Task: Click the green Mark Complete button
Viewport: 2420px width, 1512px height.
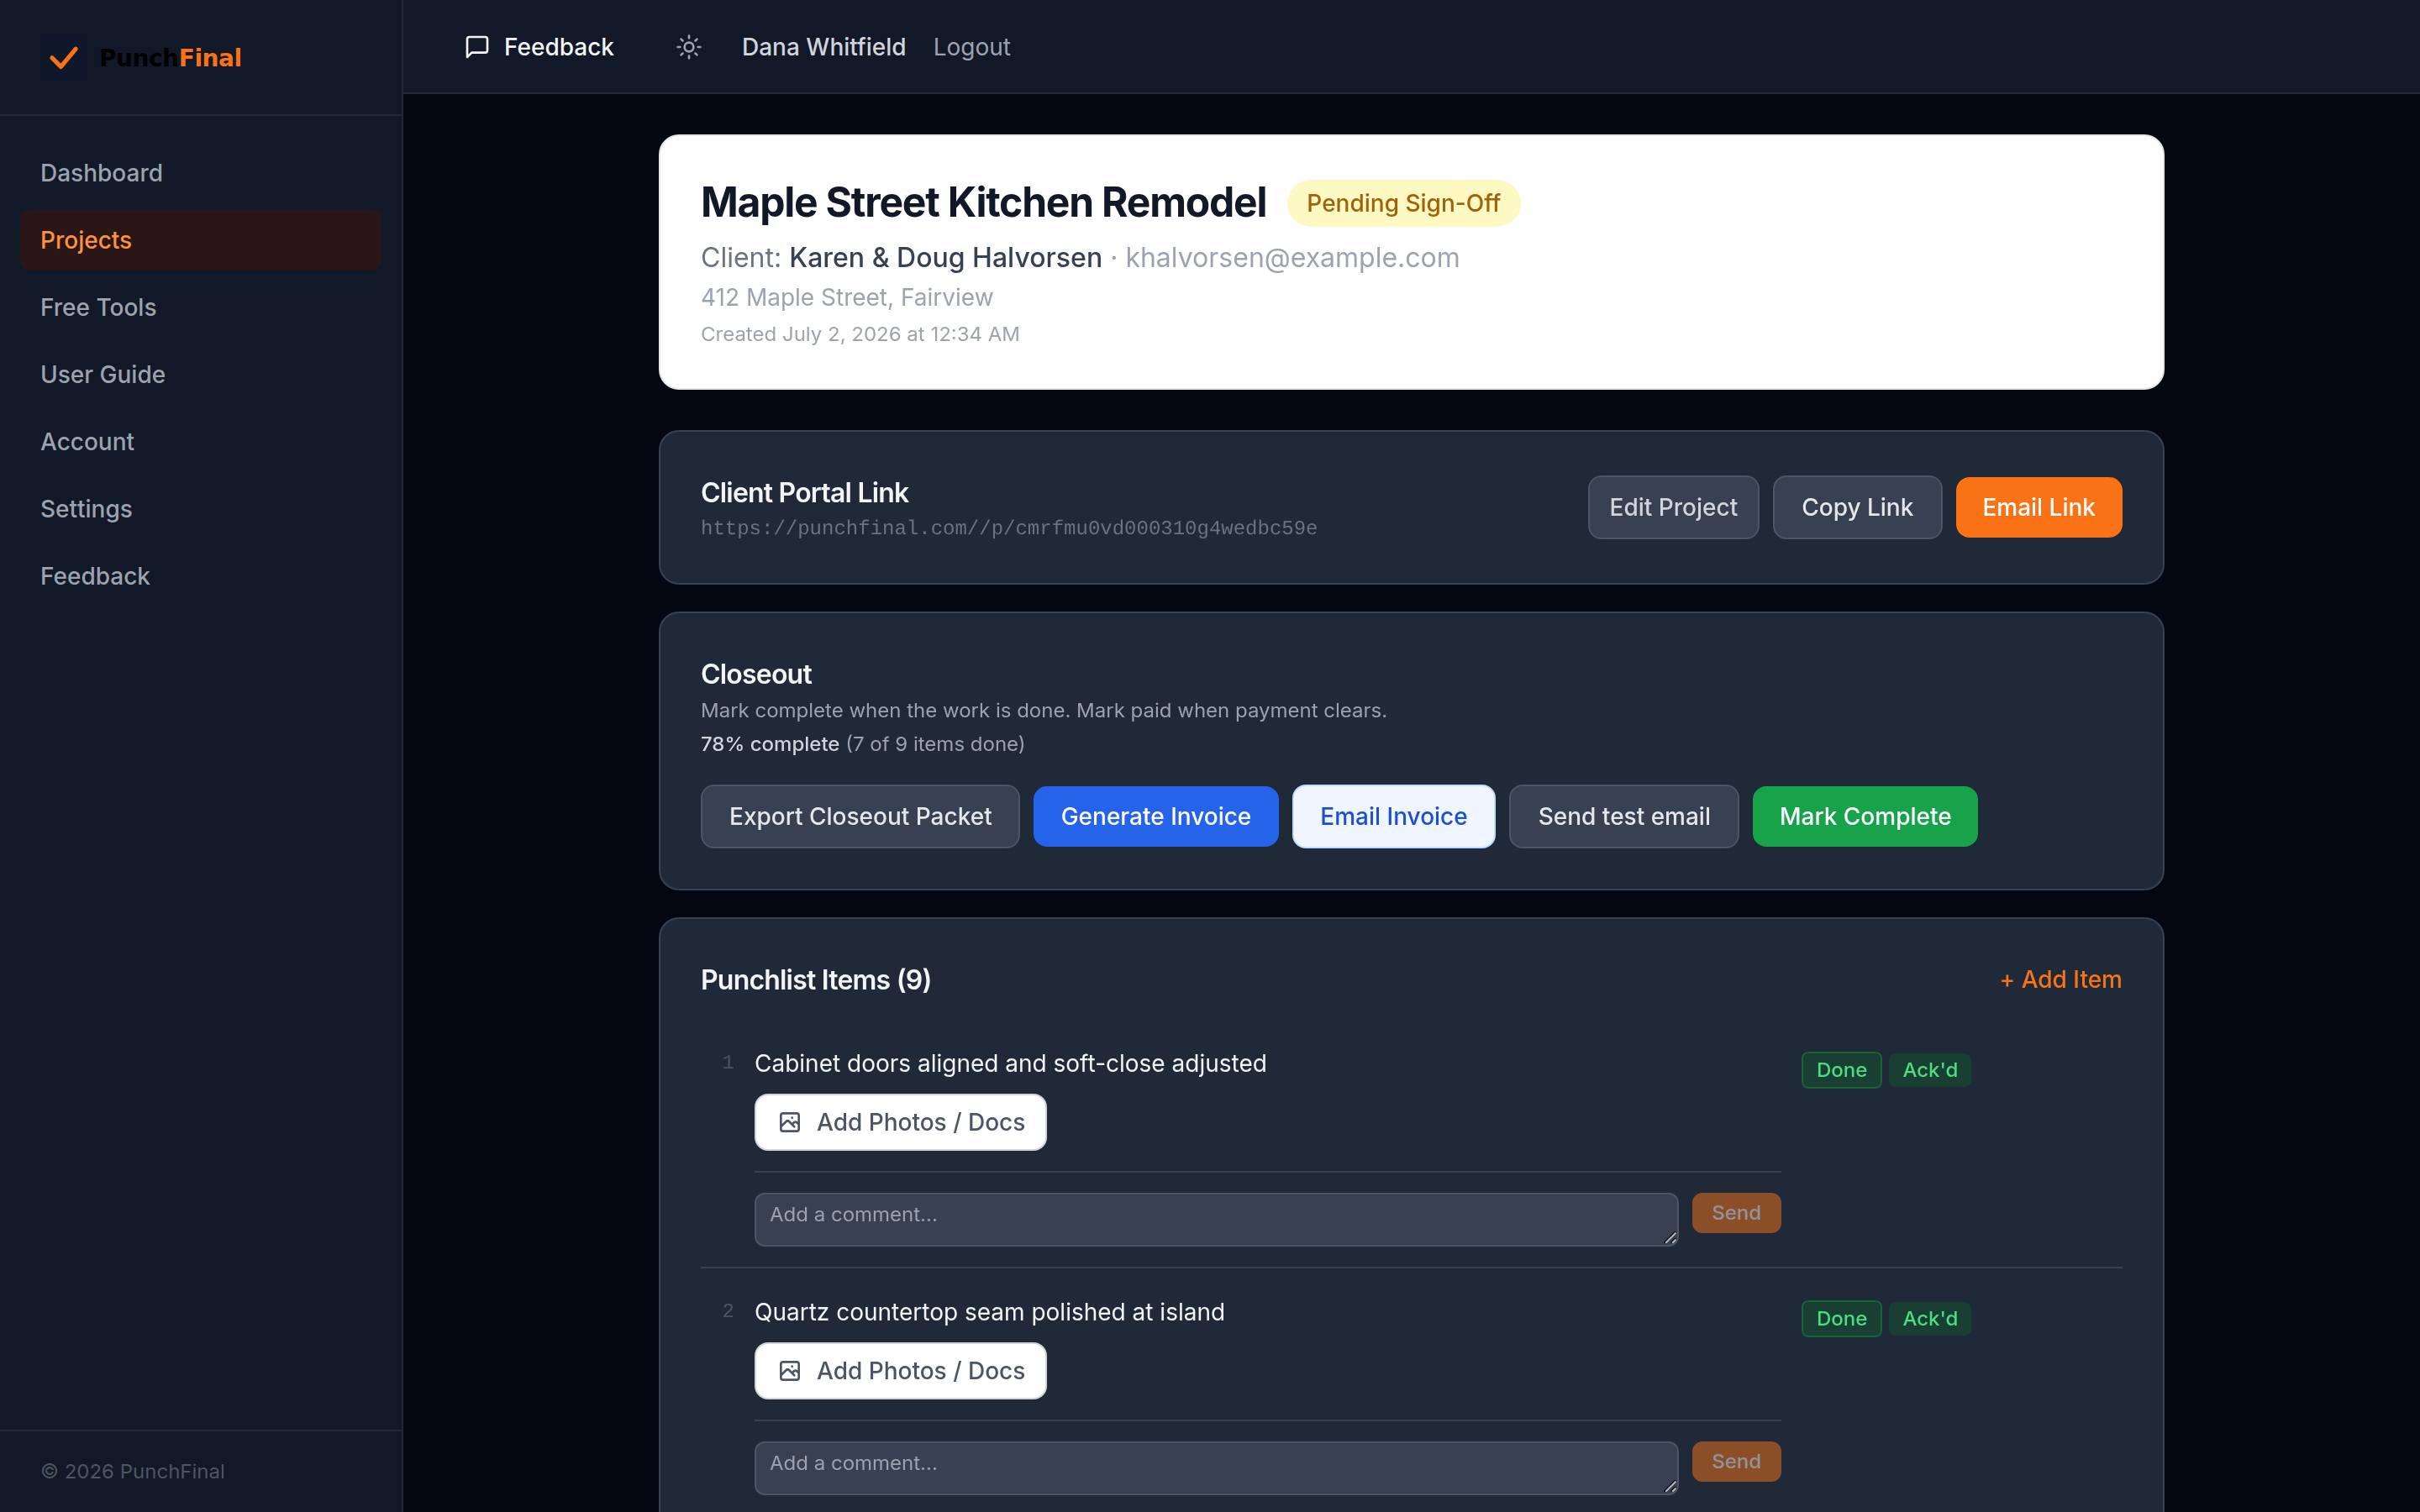Action: 1865,816
